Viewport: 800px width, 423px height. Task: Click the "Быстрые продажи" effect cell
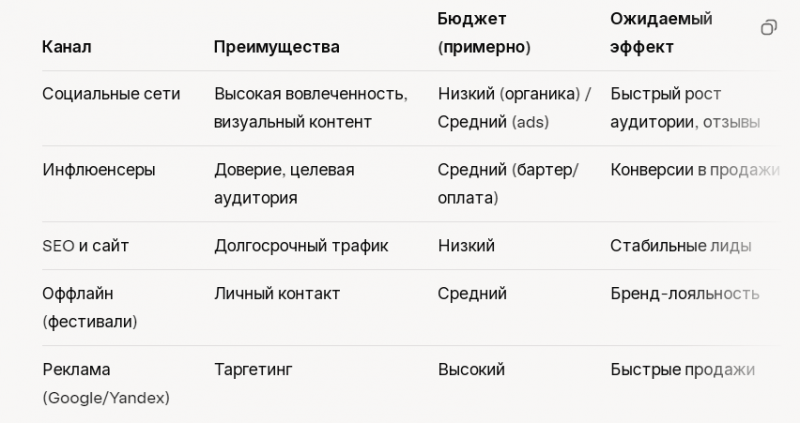tap(682, 370)
